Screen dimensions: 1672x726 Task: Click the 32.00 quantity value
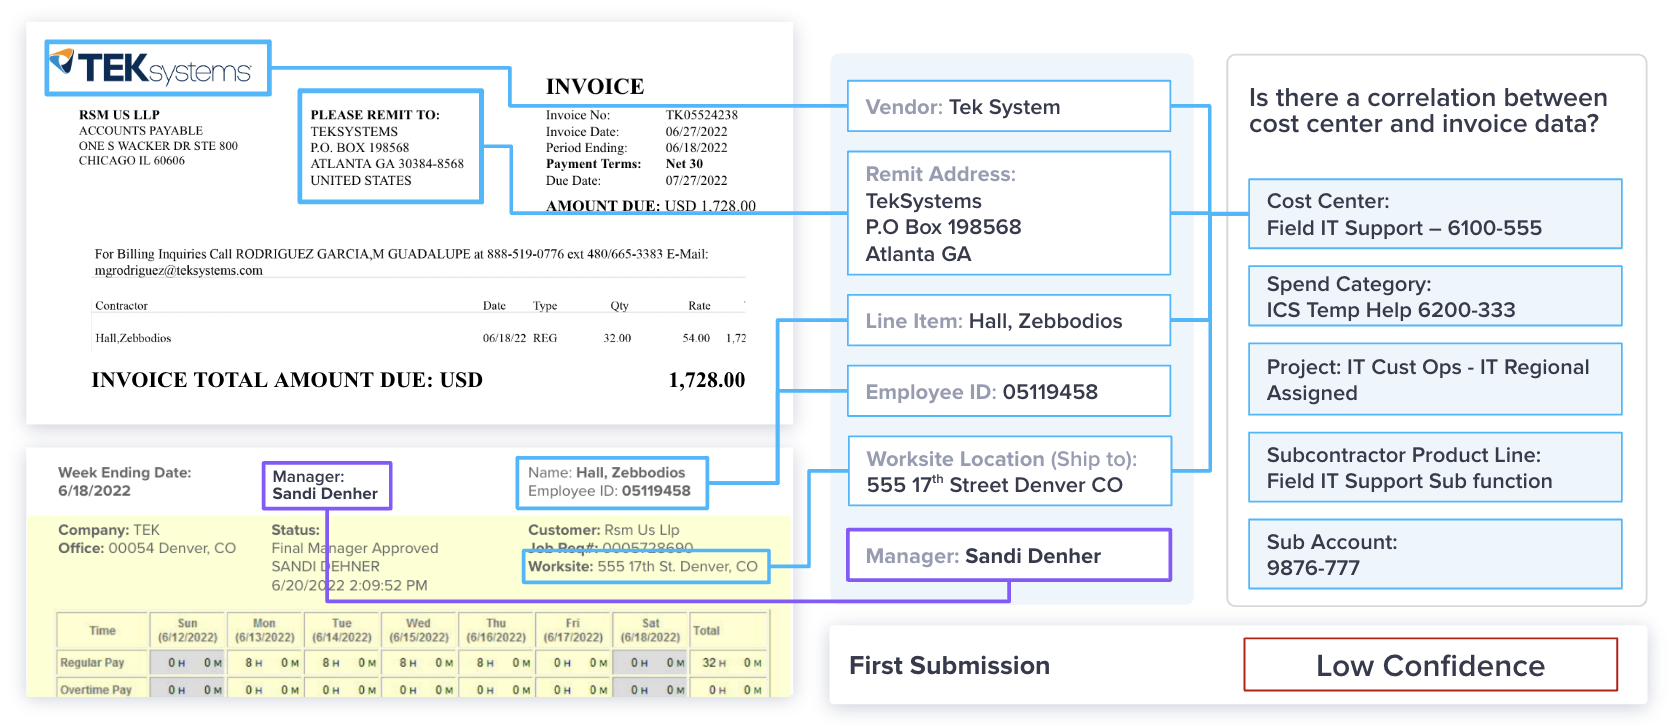click(617, 338)
